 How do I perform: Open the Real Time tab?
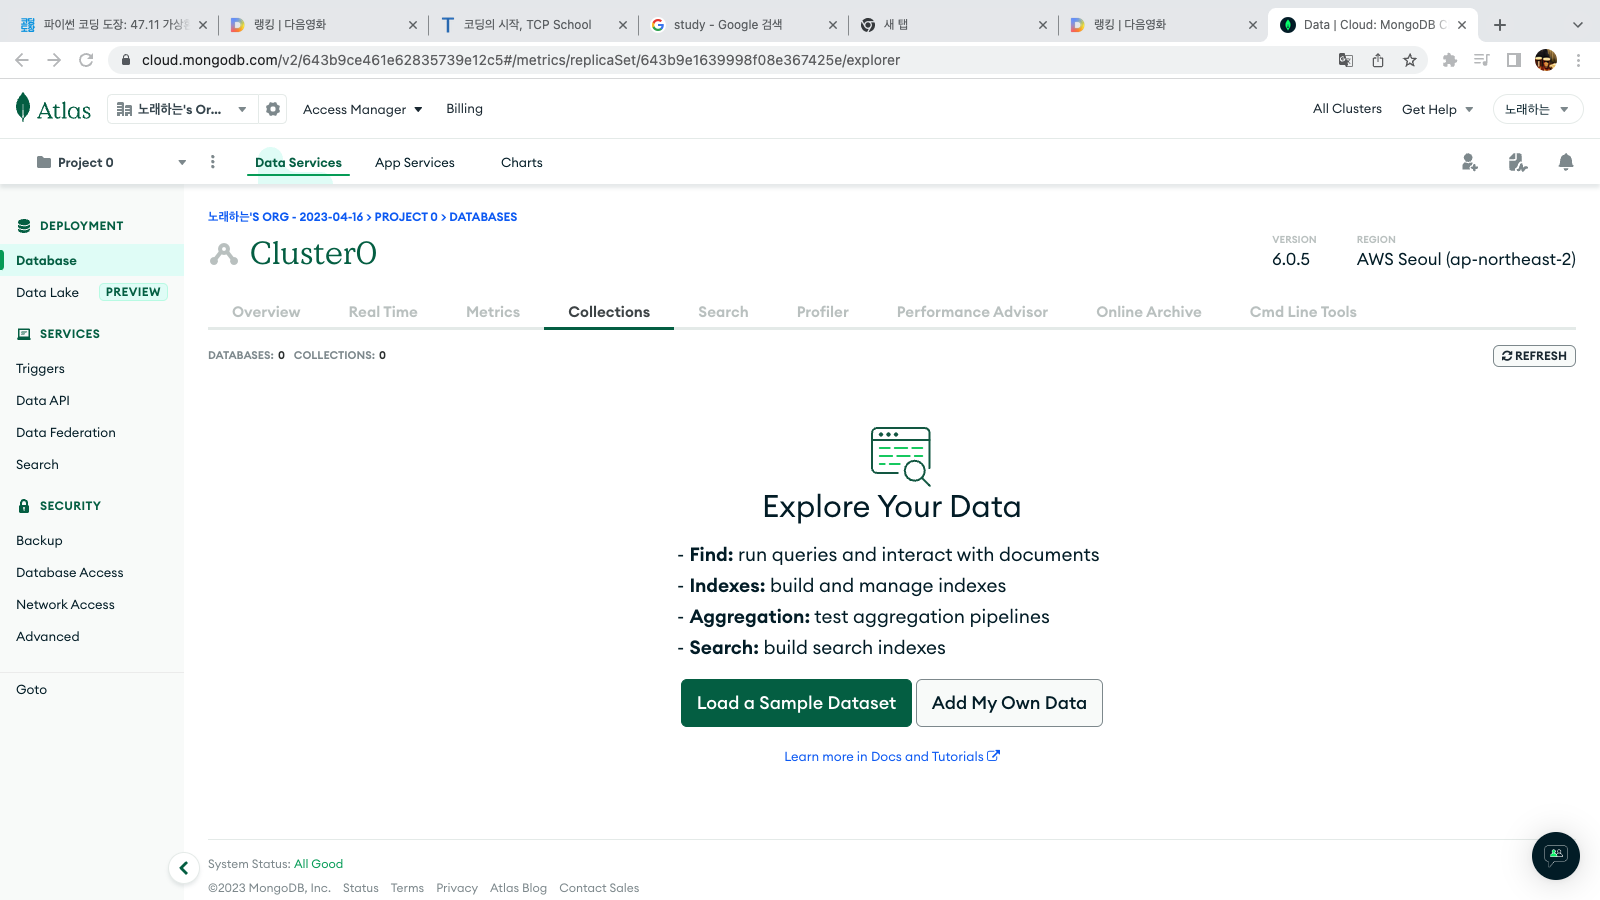(x=383, y=312)
